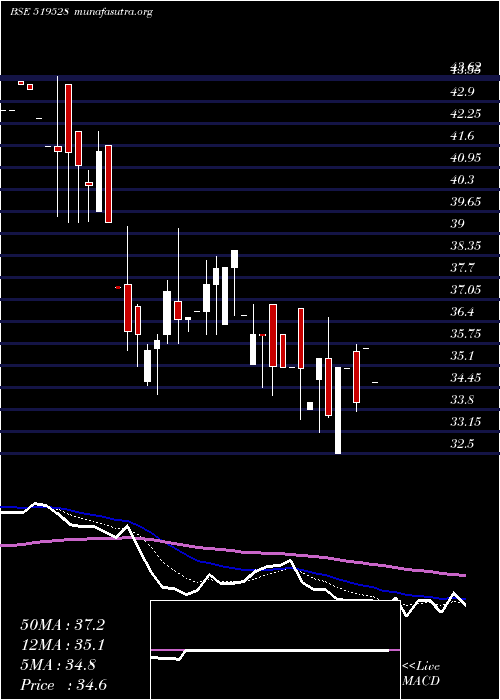The height and width of the screenshot is (700, 500).
Task: Click the 33.15 price axis label
Action: [466, 421]
